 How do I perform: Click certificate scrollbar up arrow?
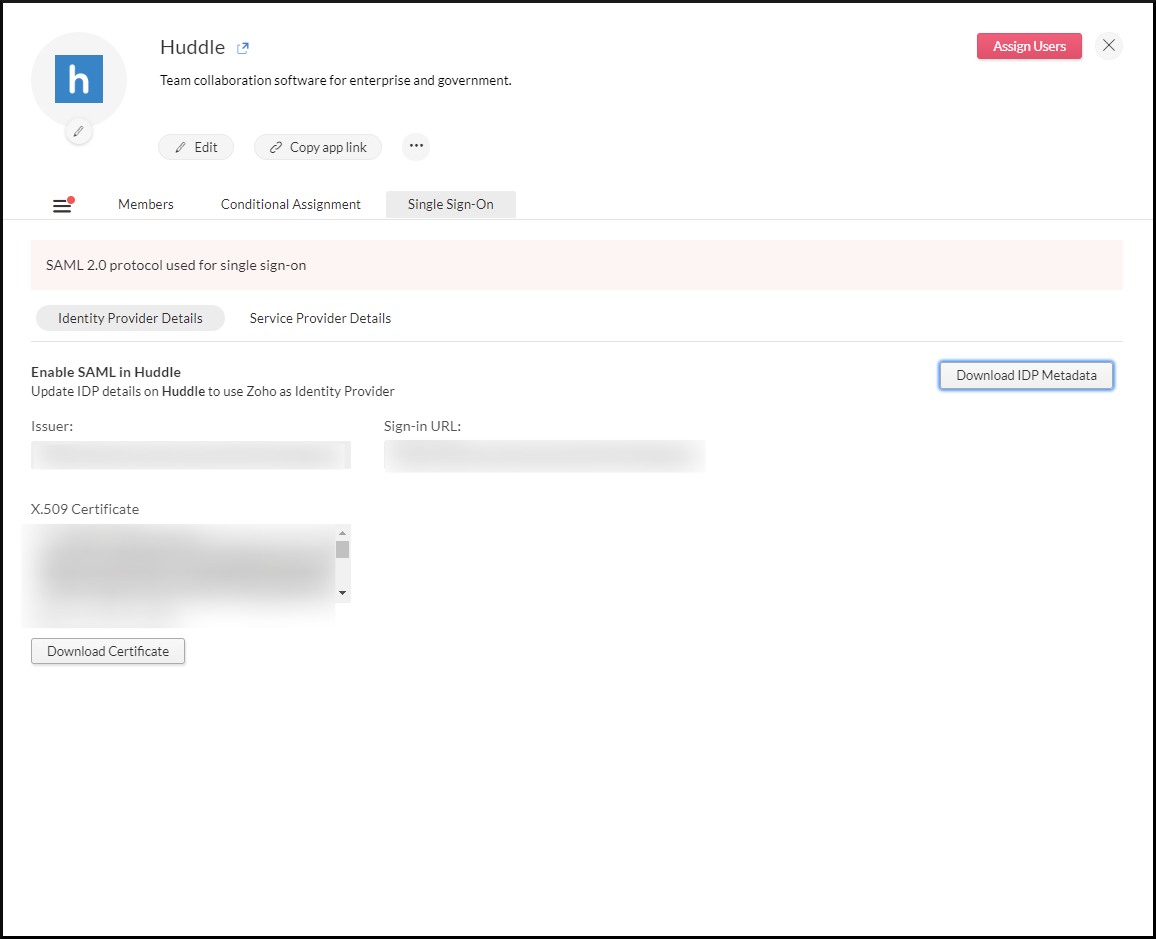[x=342, y=533]
